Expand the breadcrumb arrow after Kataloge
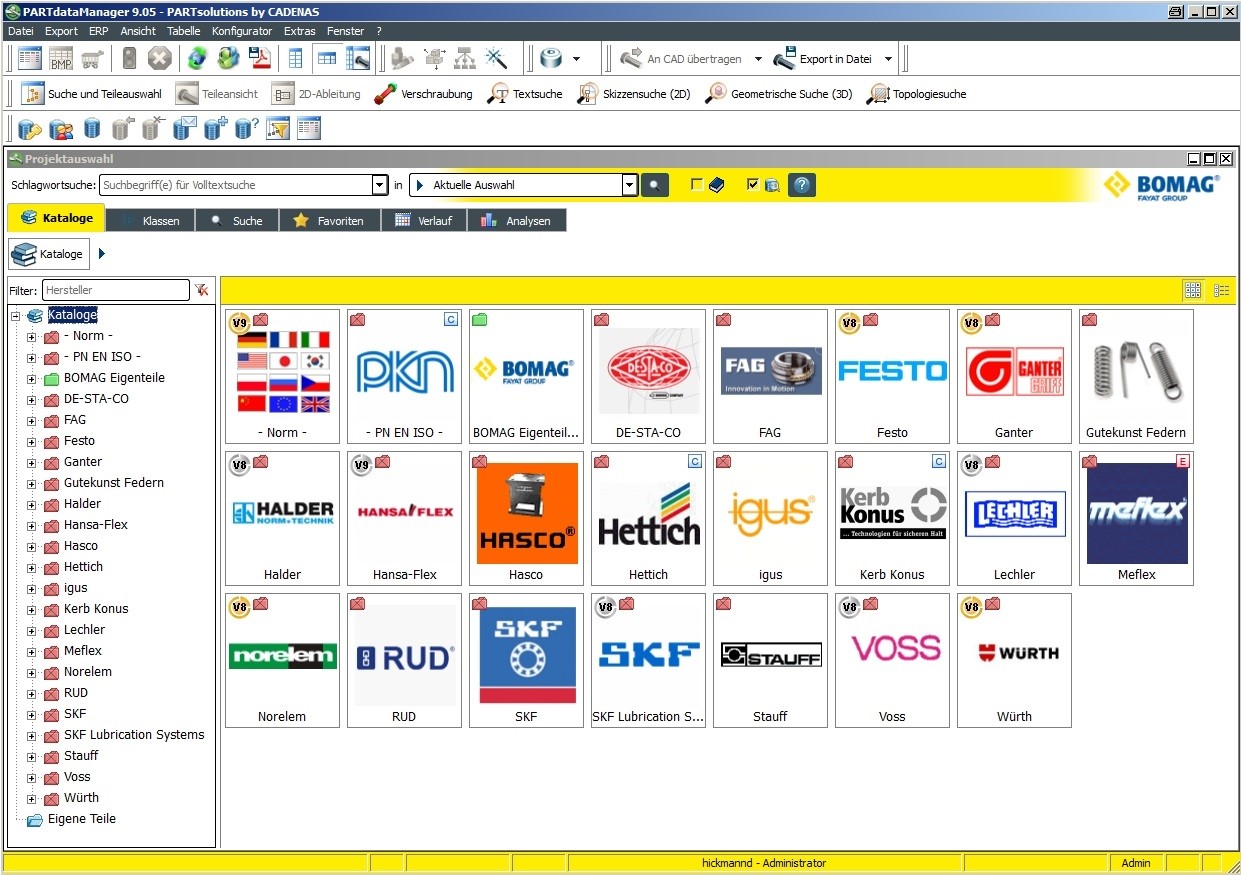The height and width of the screenshot is (875, 1241). pos(102,254)
